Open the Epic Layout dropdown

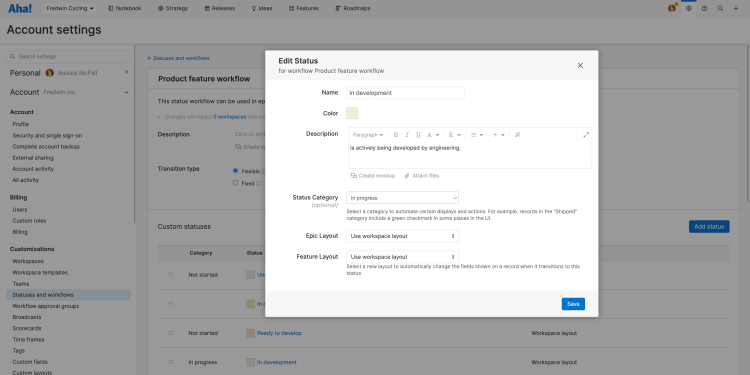[402, 236]
